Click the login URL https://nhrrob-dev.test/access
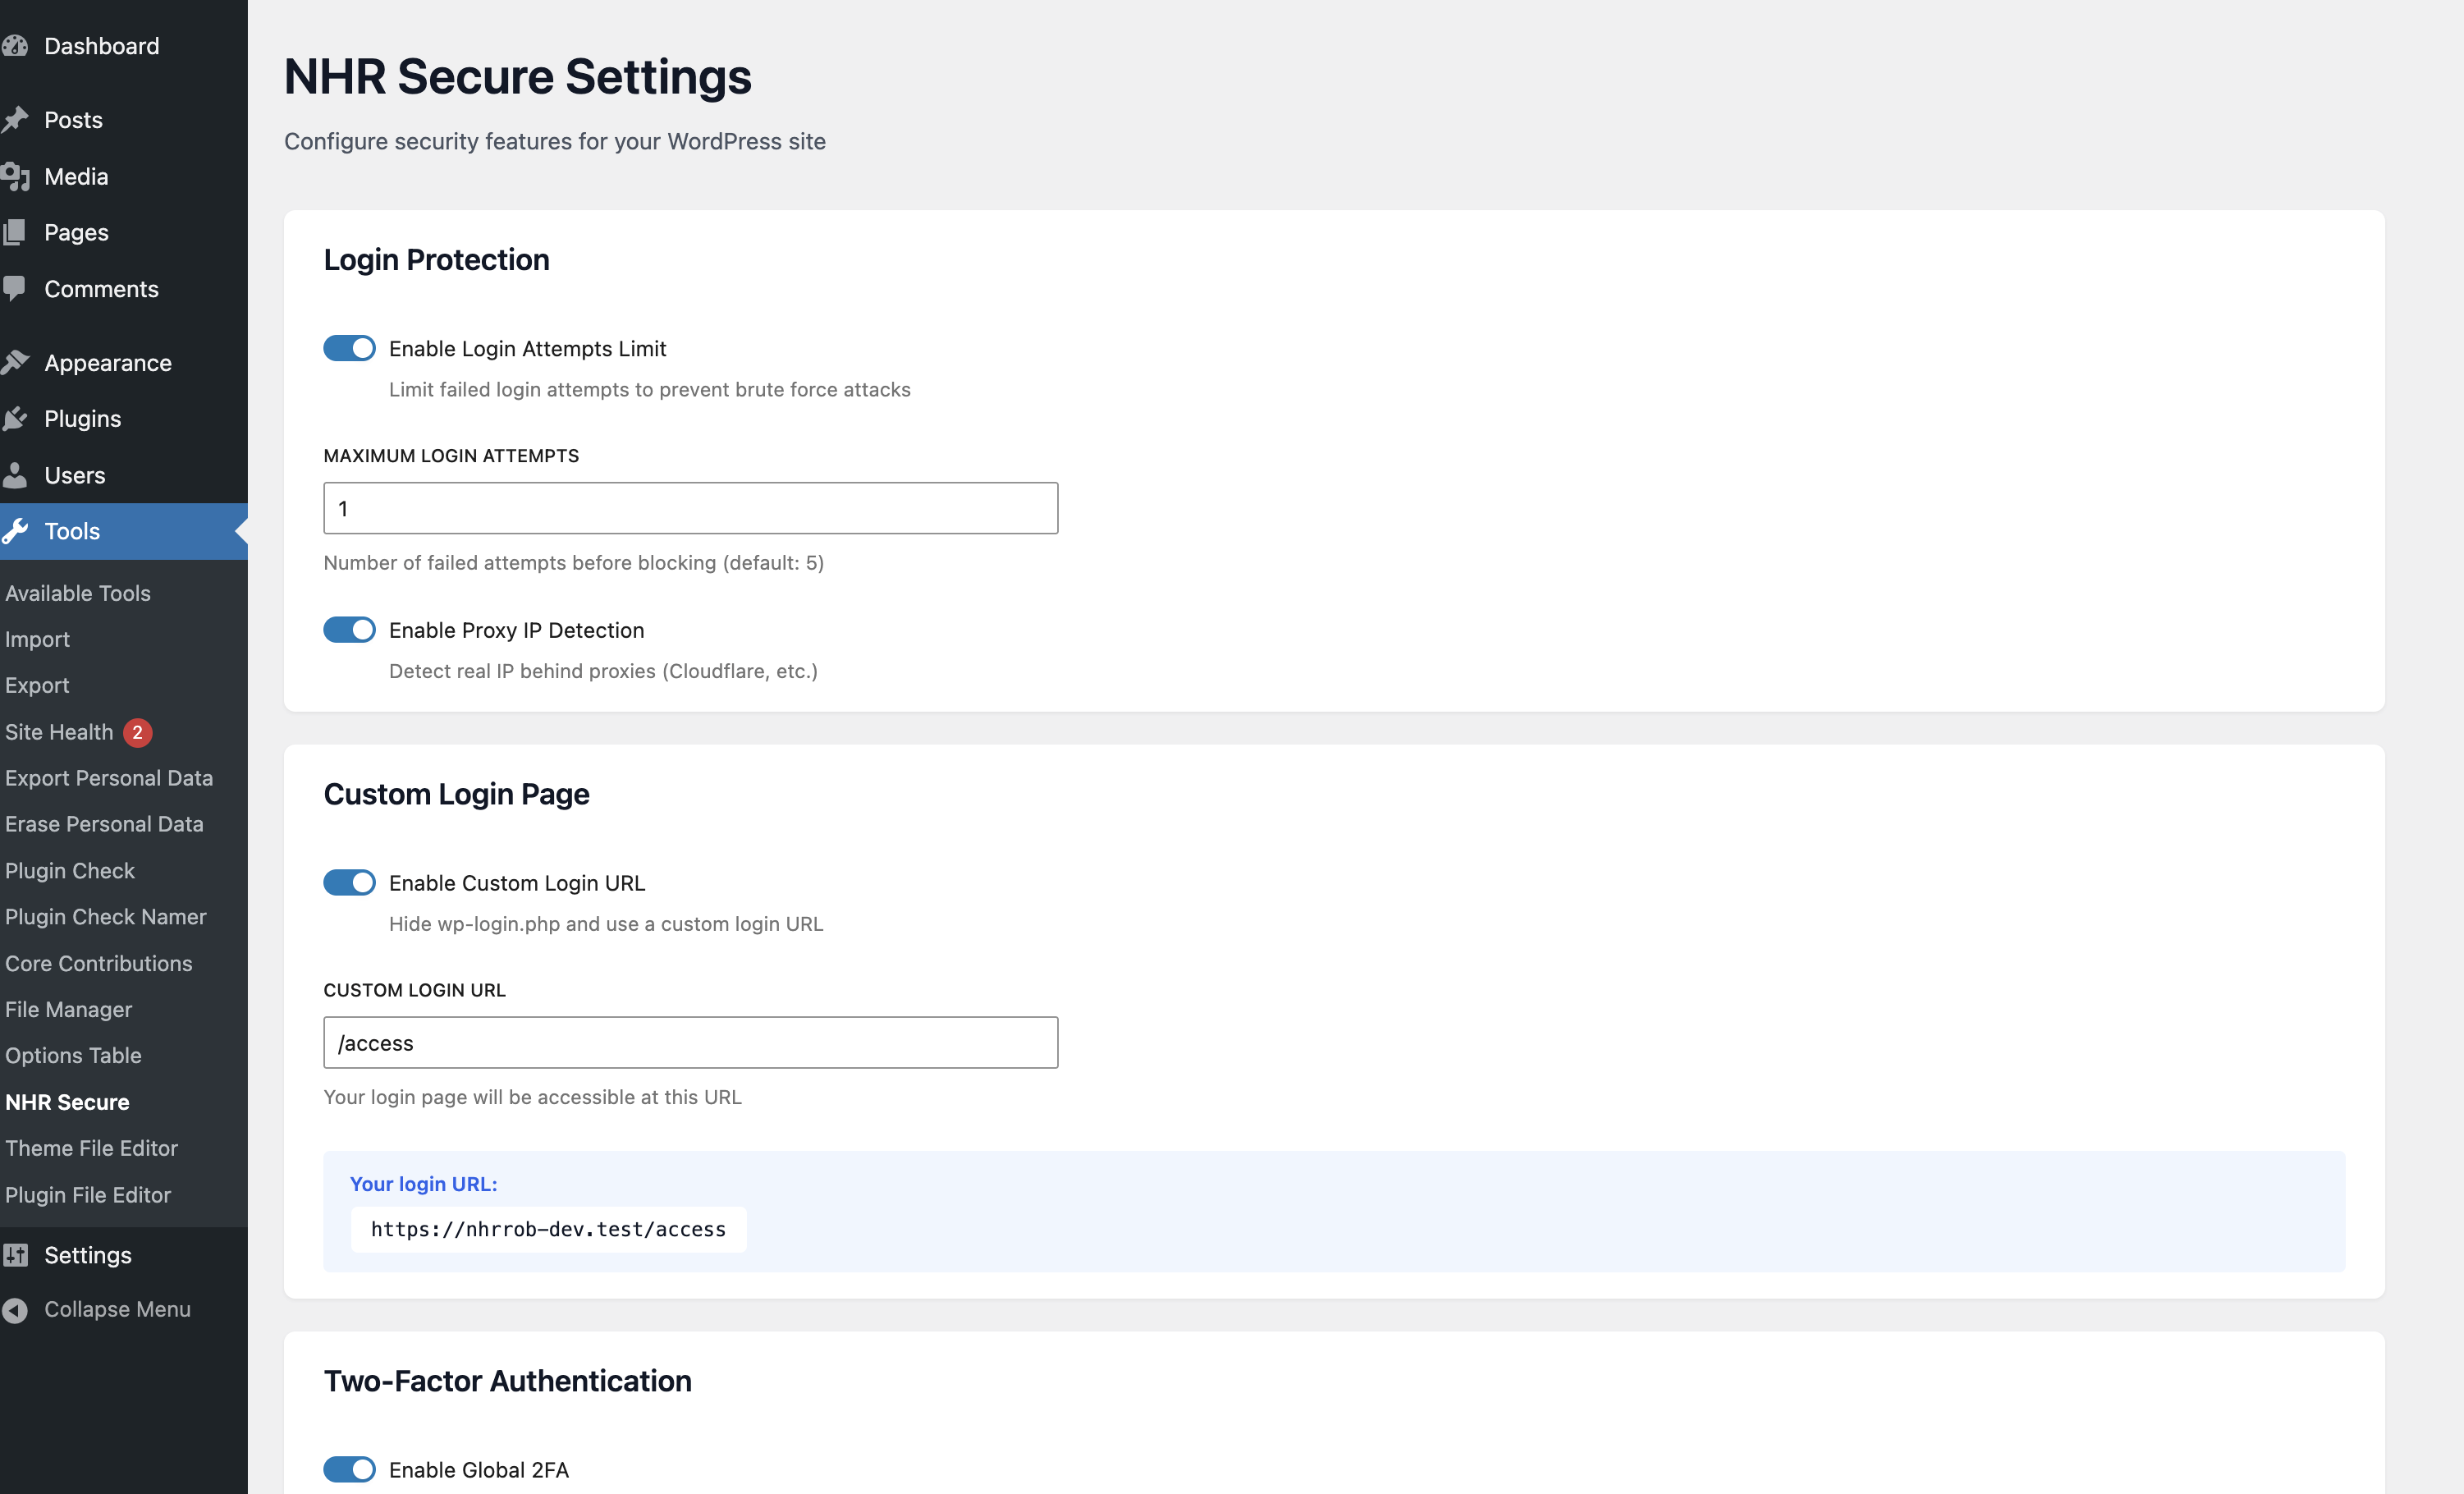Image resolution: width=2464 pixels, height=1494 pixels. tap(548, 1229)
